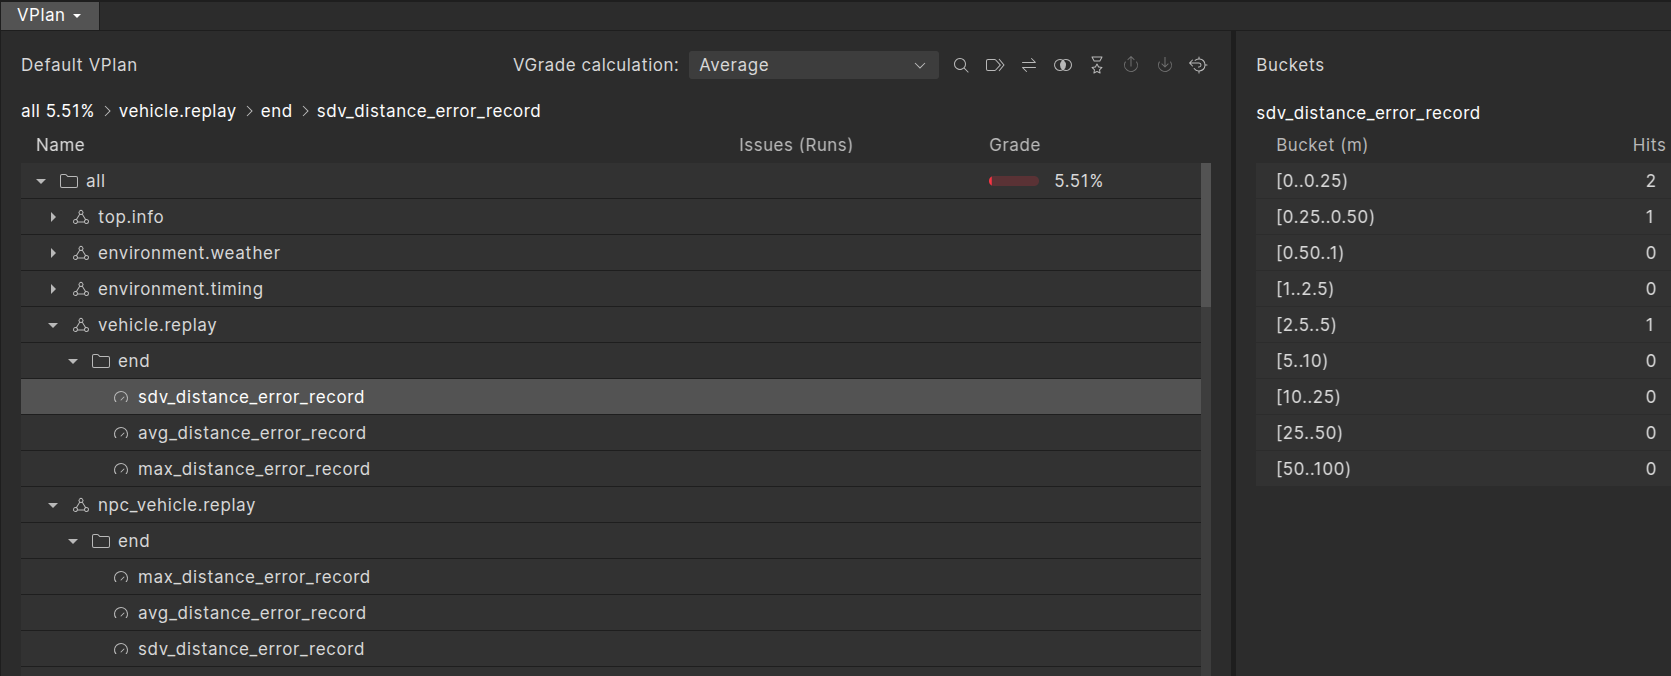
Task: Click the red grade progress bar for all
Action: coord(1014,181)
